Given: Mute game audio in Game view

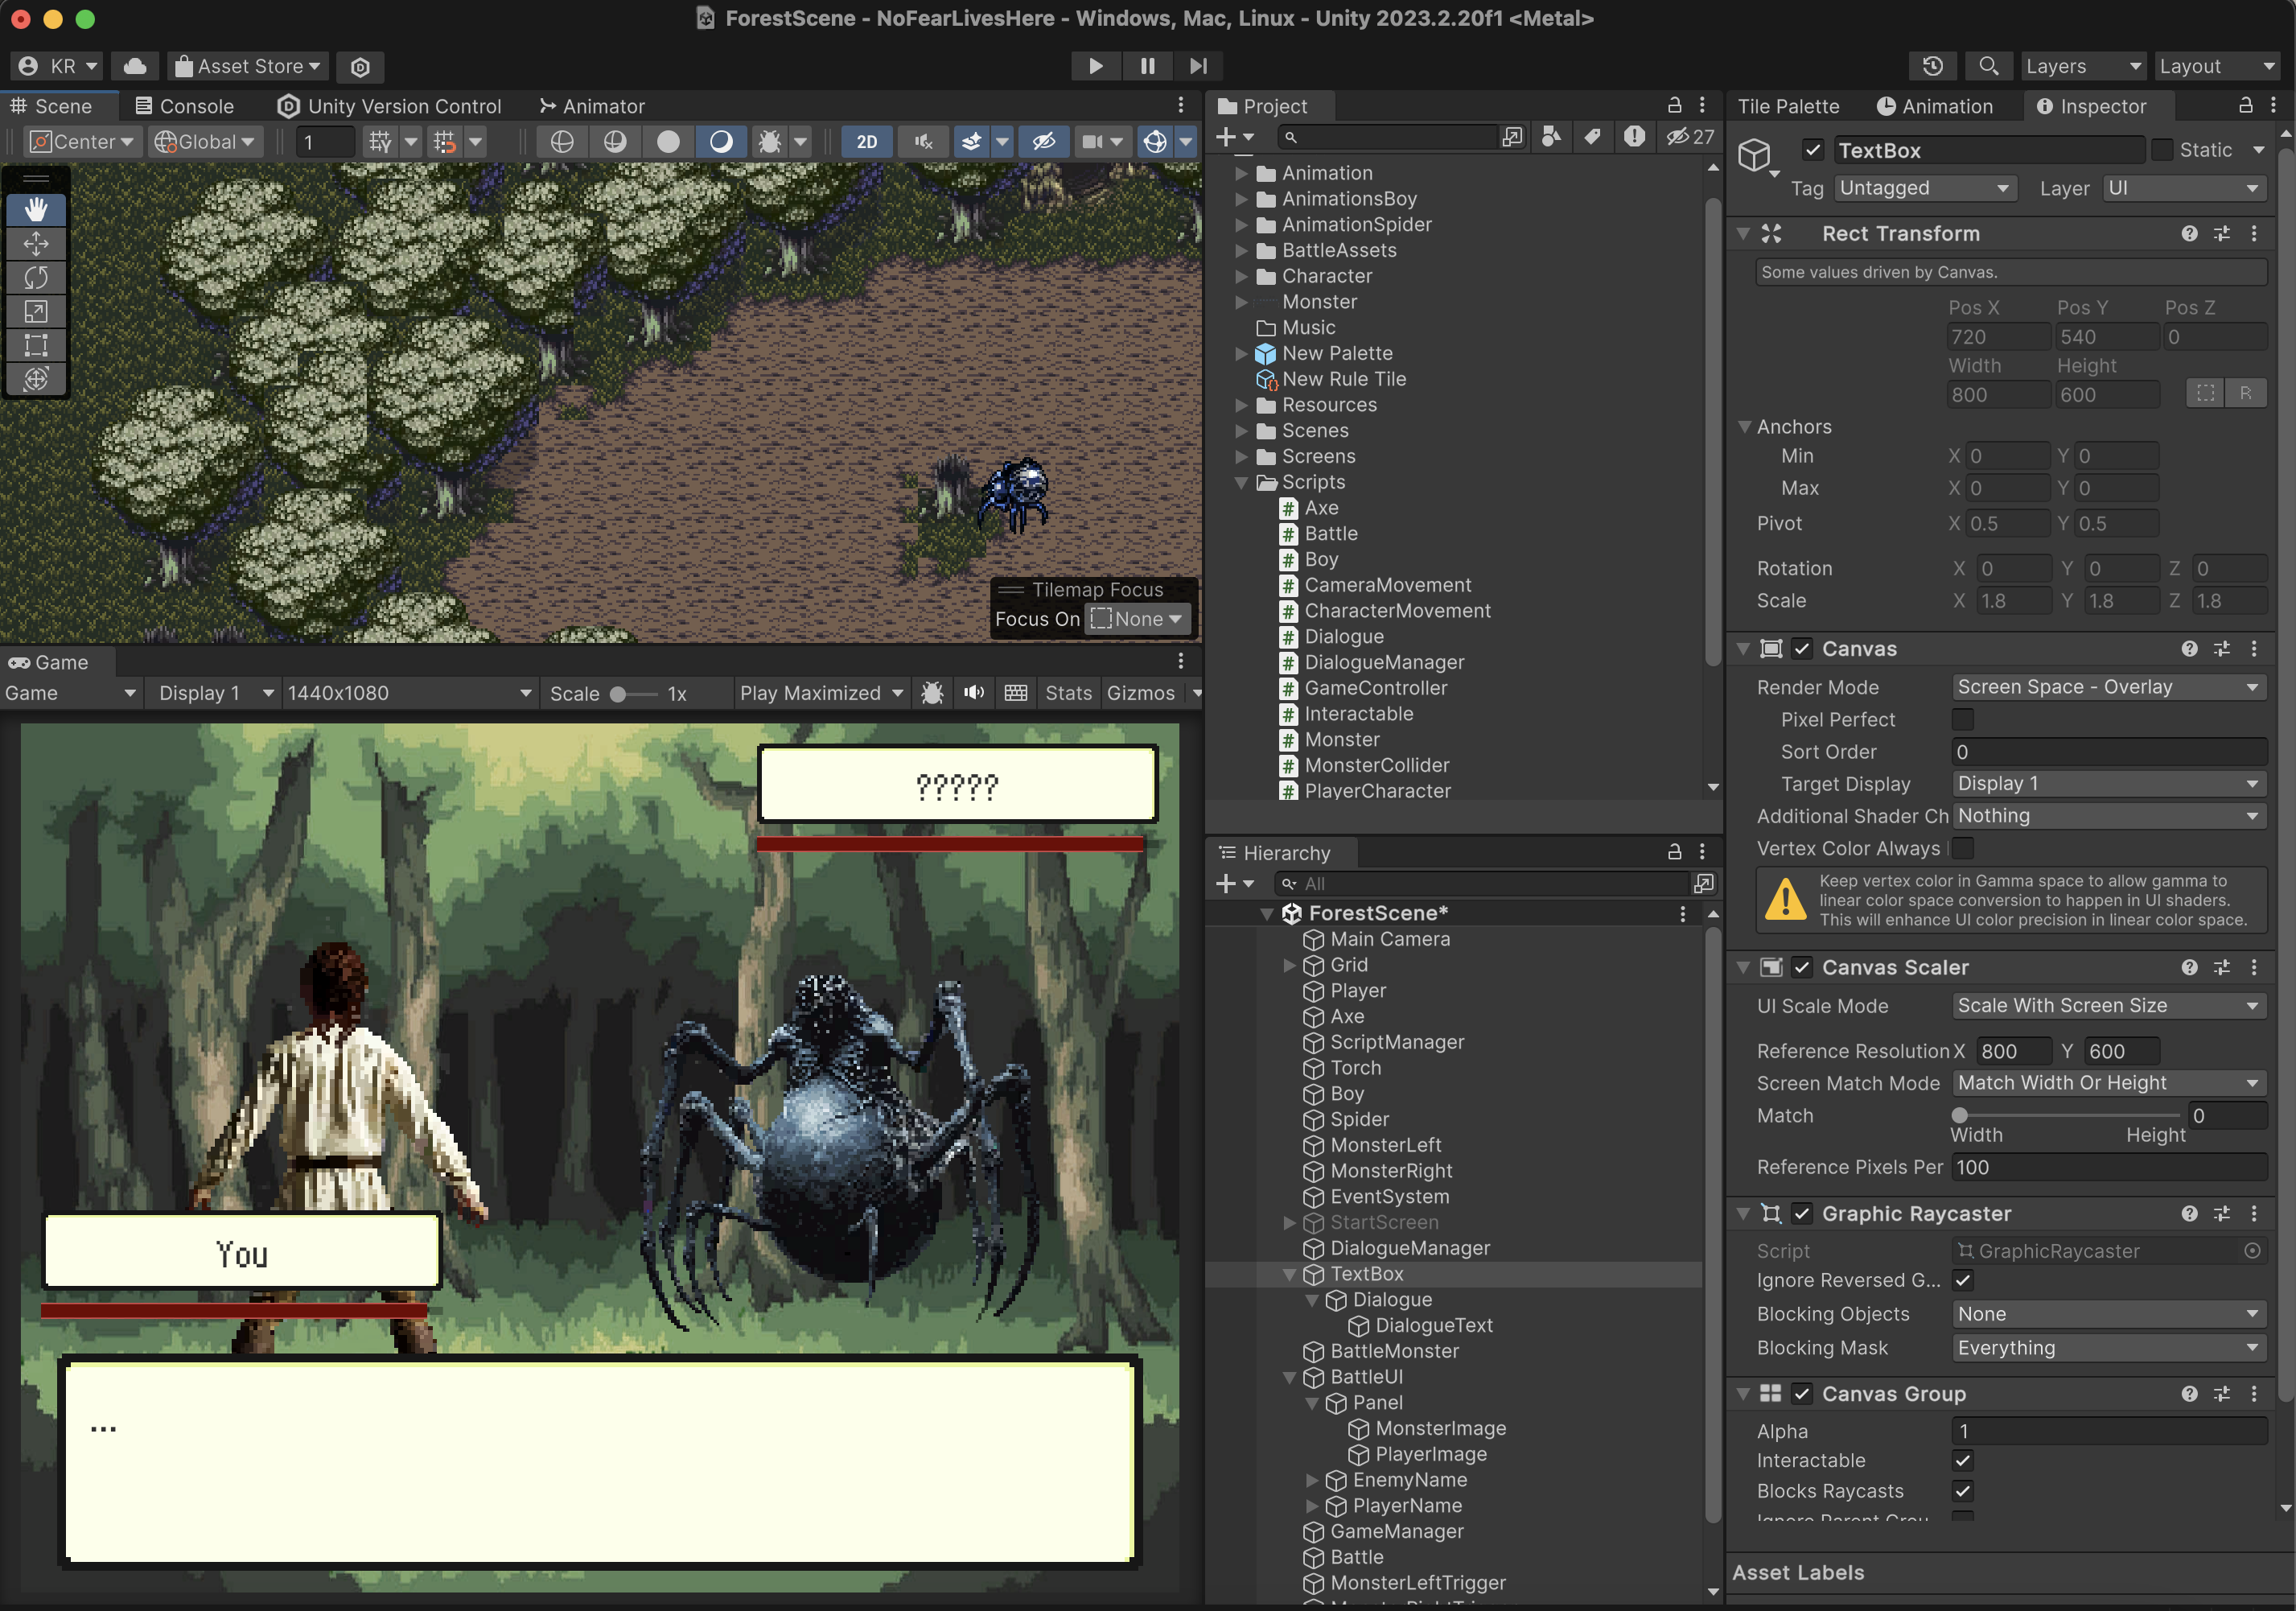Looking at the screenshot, I should tap(974, 693).
